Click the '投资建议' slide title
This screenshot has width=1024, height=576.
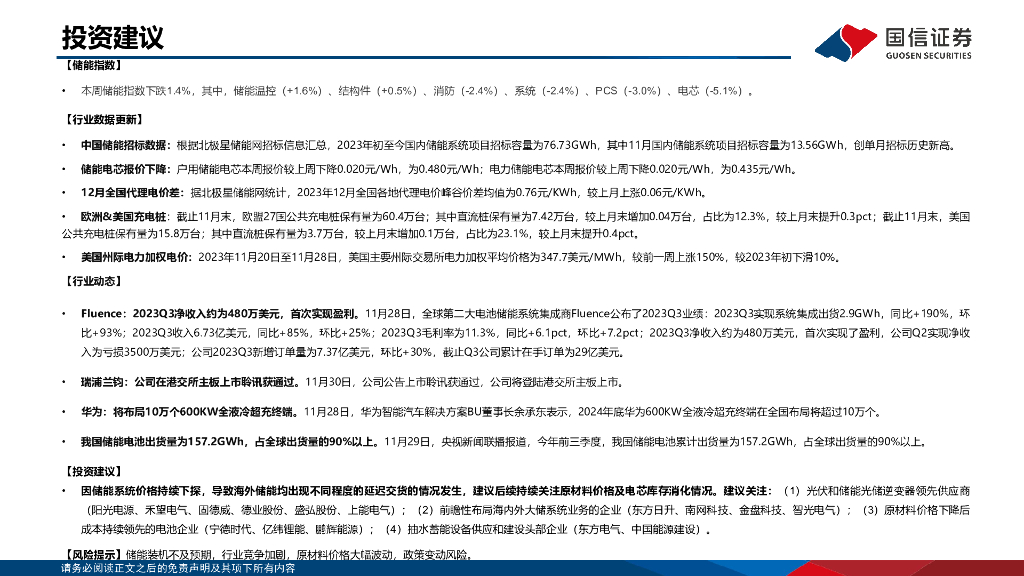point(112,37)
